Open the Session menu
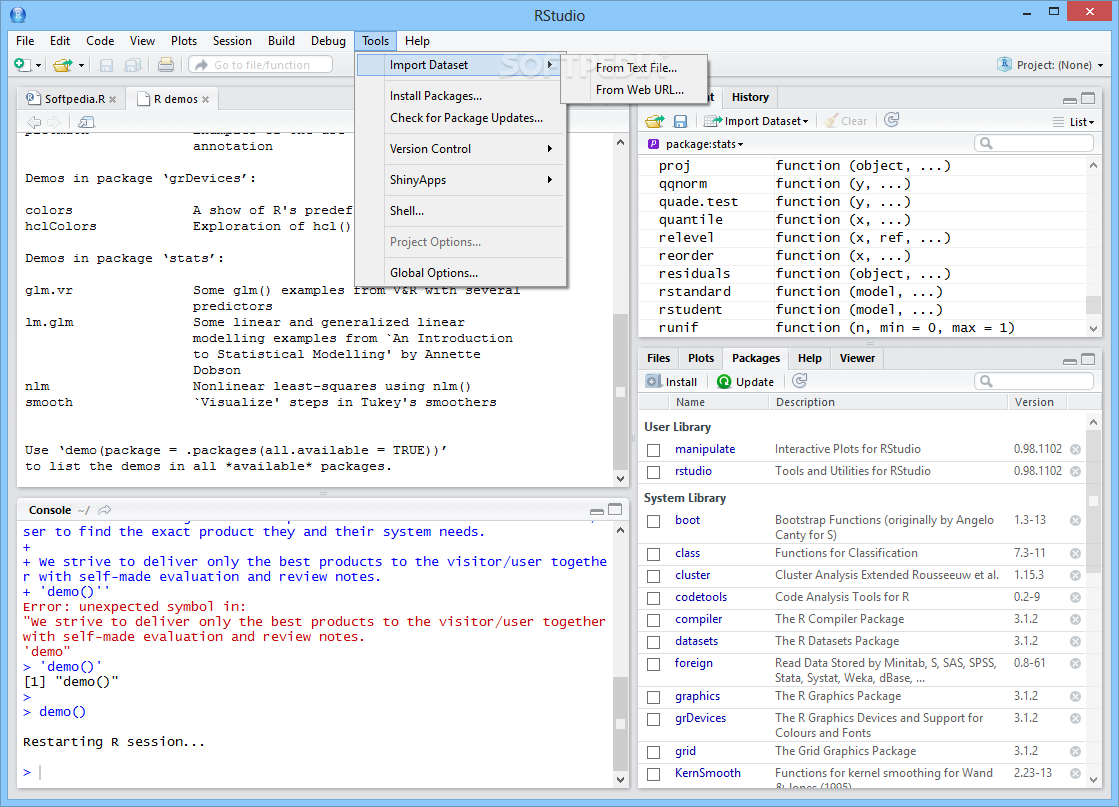The image size is (1119, 807). click(x=232, y=41)
